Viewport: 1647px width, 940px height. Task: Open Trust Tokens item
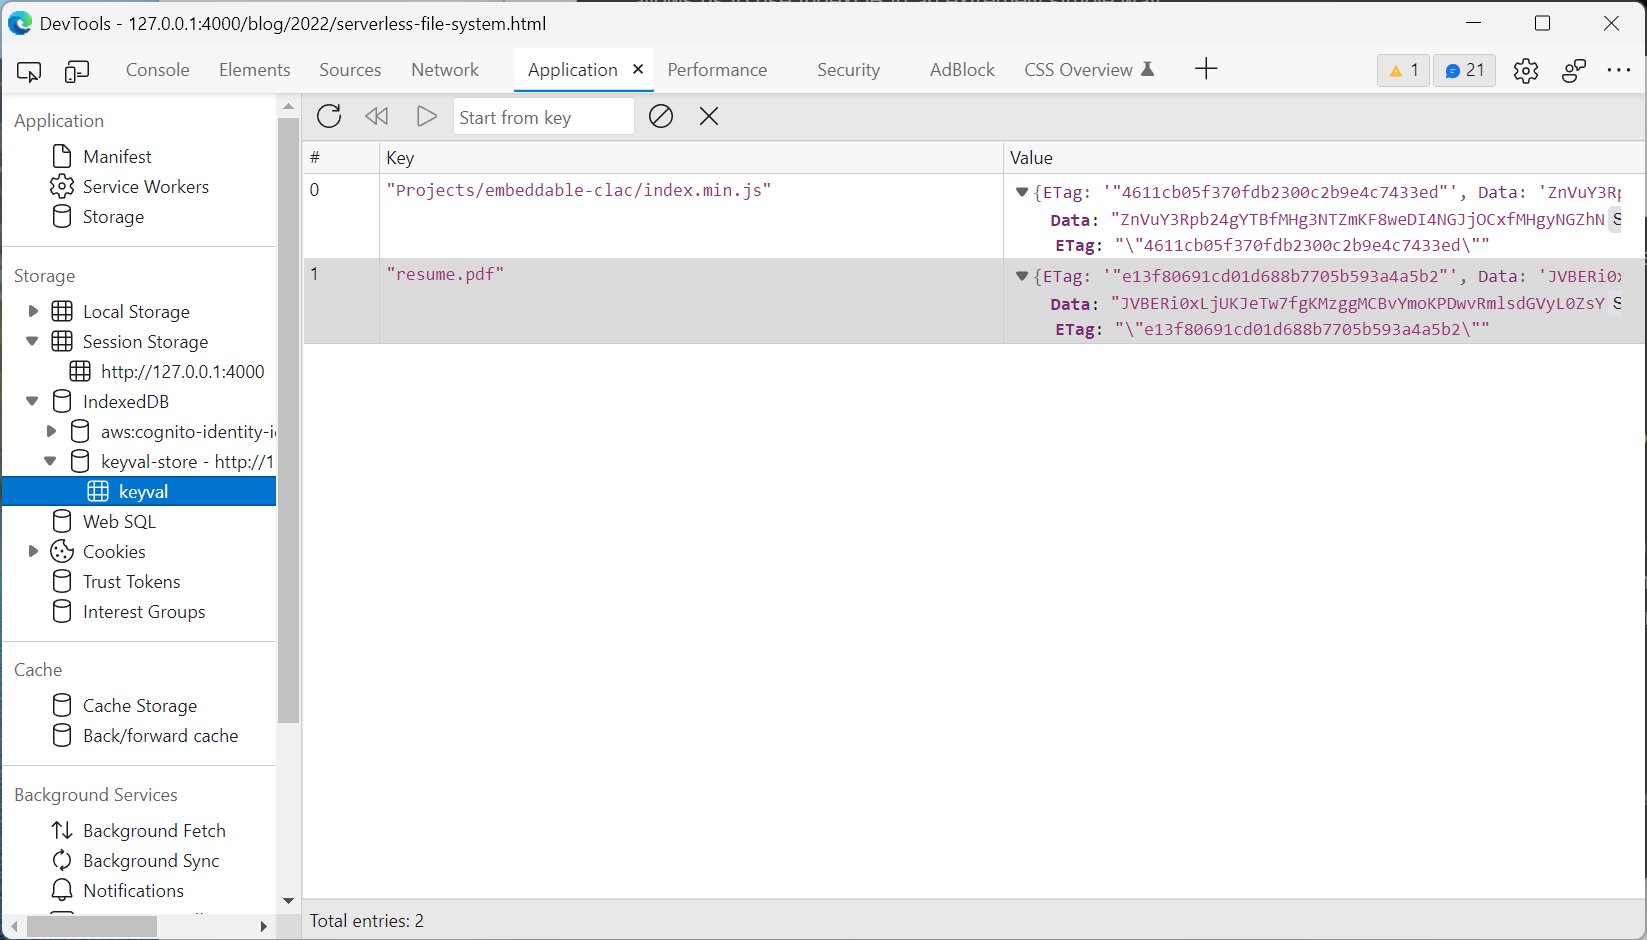131,582
